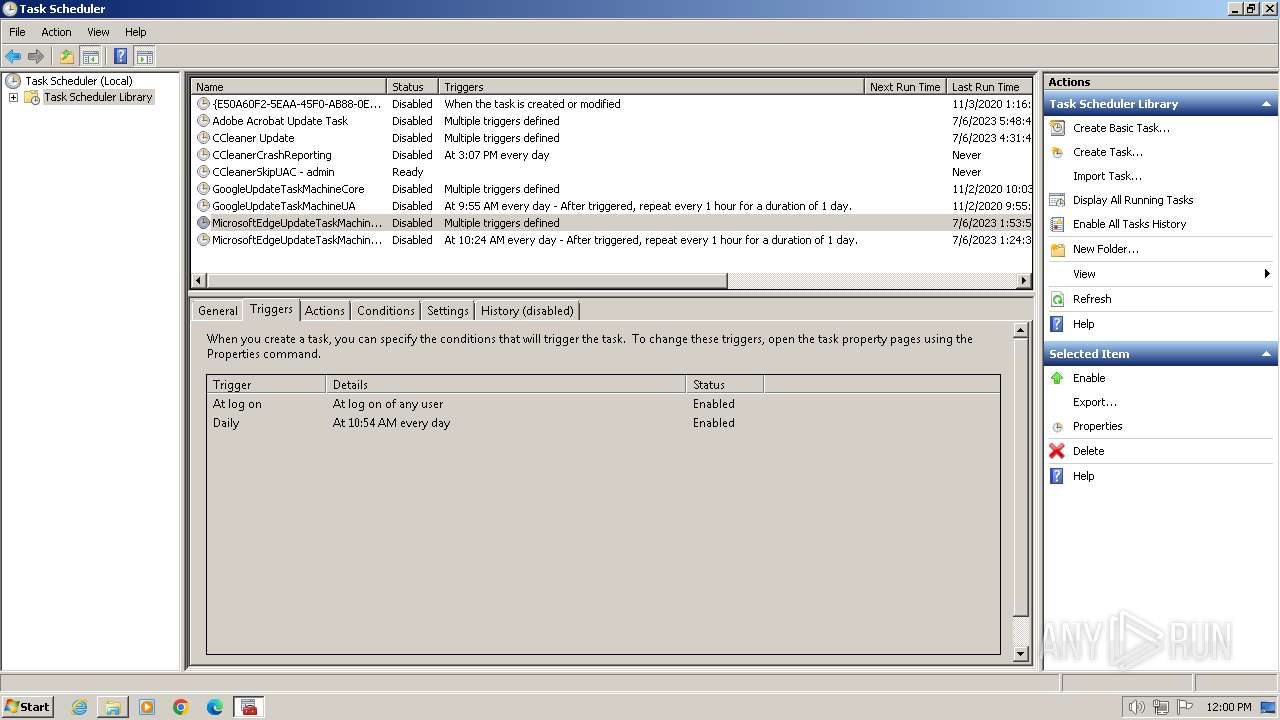
Task: Open Microsoft Edge from taskbar
Action: point(215,707)
